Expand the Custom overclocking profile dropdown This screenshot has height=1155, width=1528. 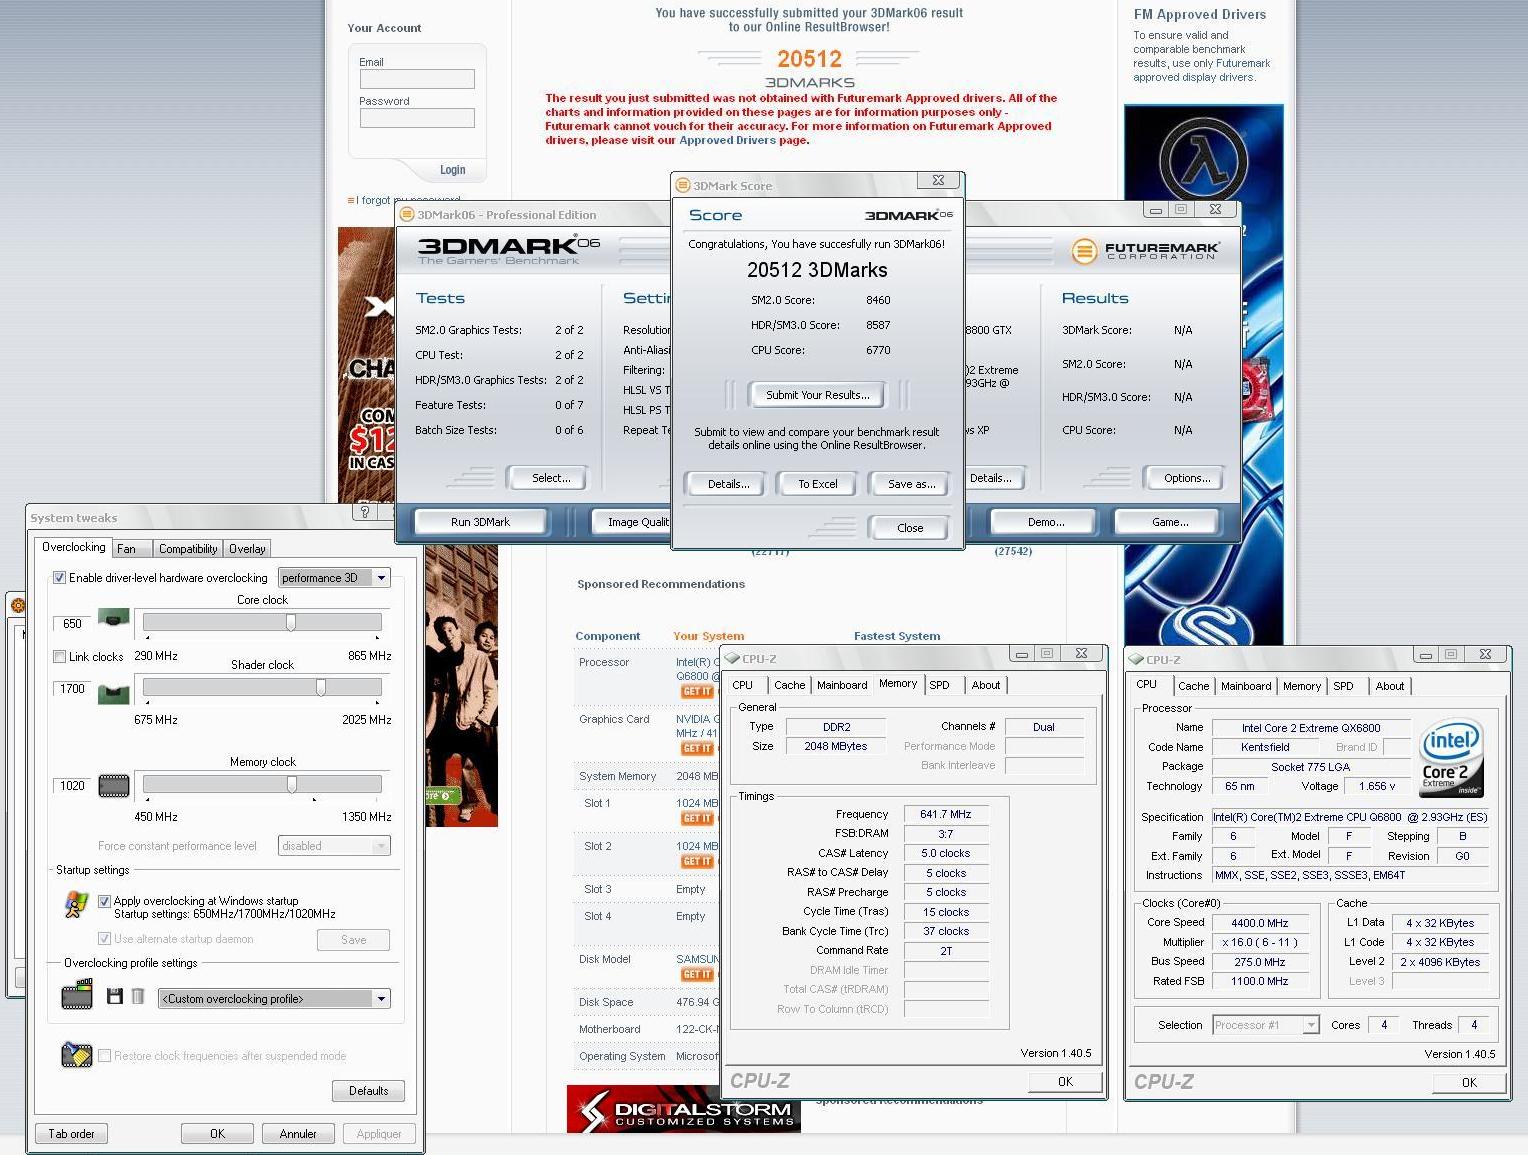tap(274, 998)
